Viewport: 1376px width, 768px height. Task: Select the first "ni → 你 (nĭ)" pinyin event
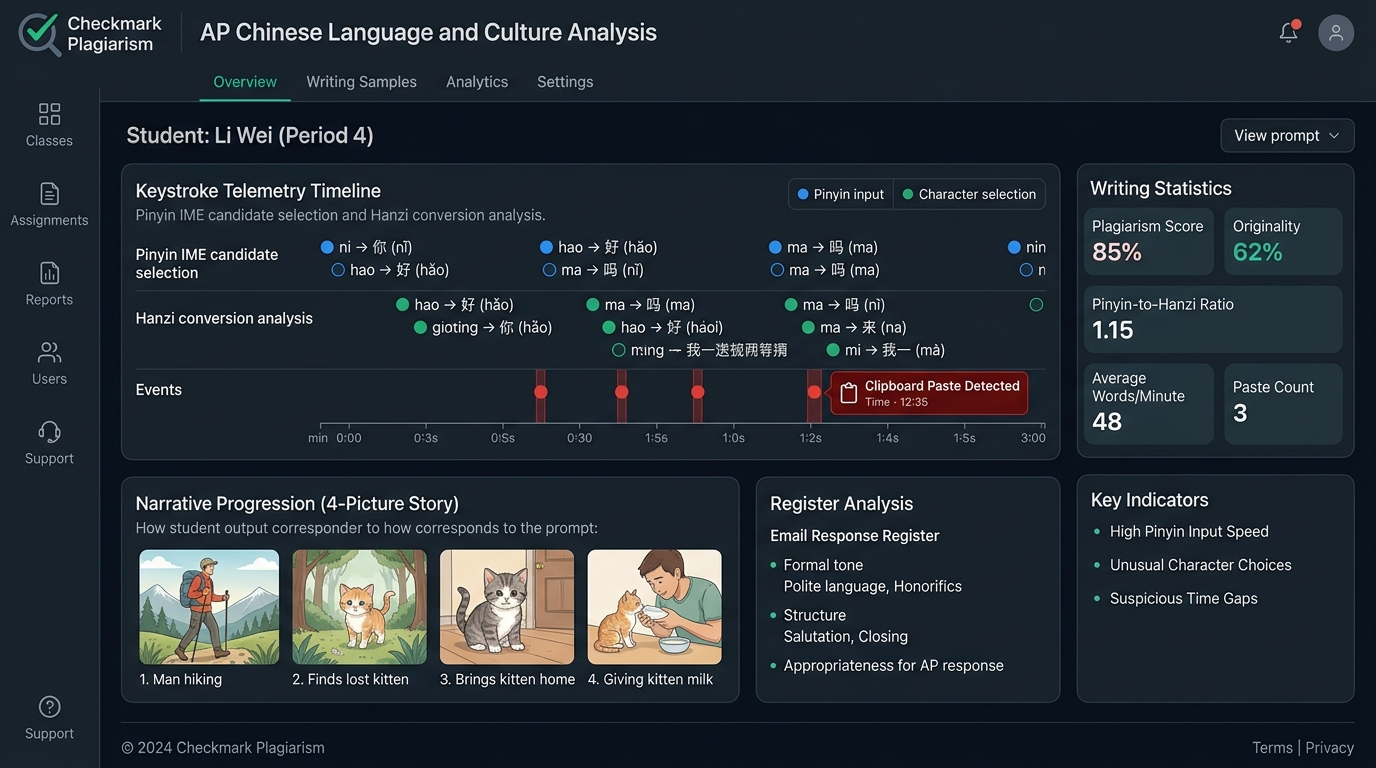367,247
